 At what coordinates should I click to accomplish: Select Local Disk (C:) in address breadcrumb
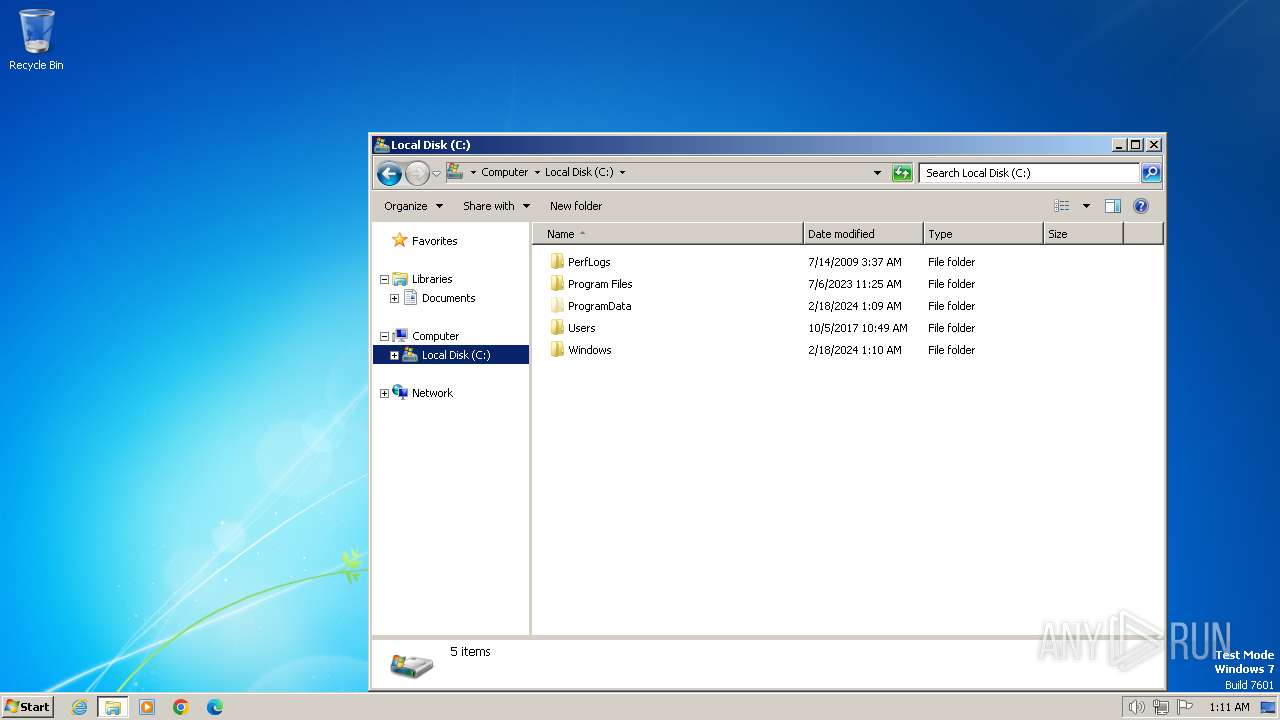[579, 172]
